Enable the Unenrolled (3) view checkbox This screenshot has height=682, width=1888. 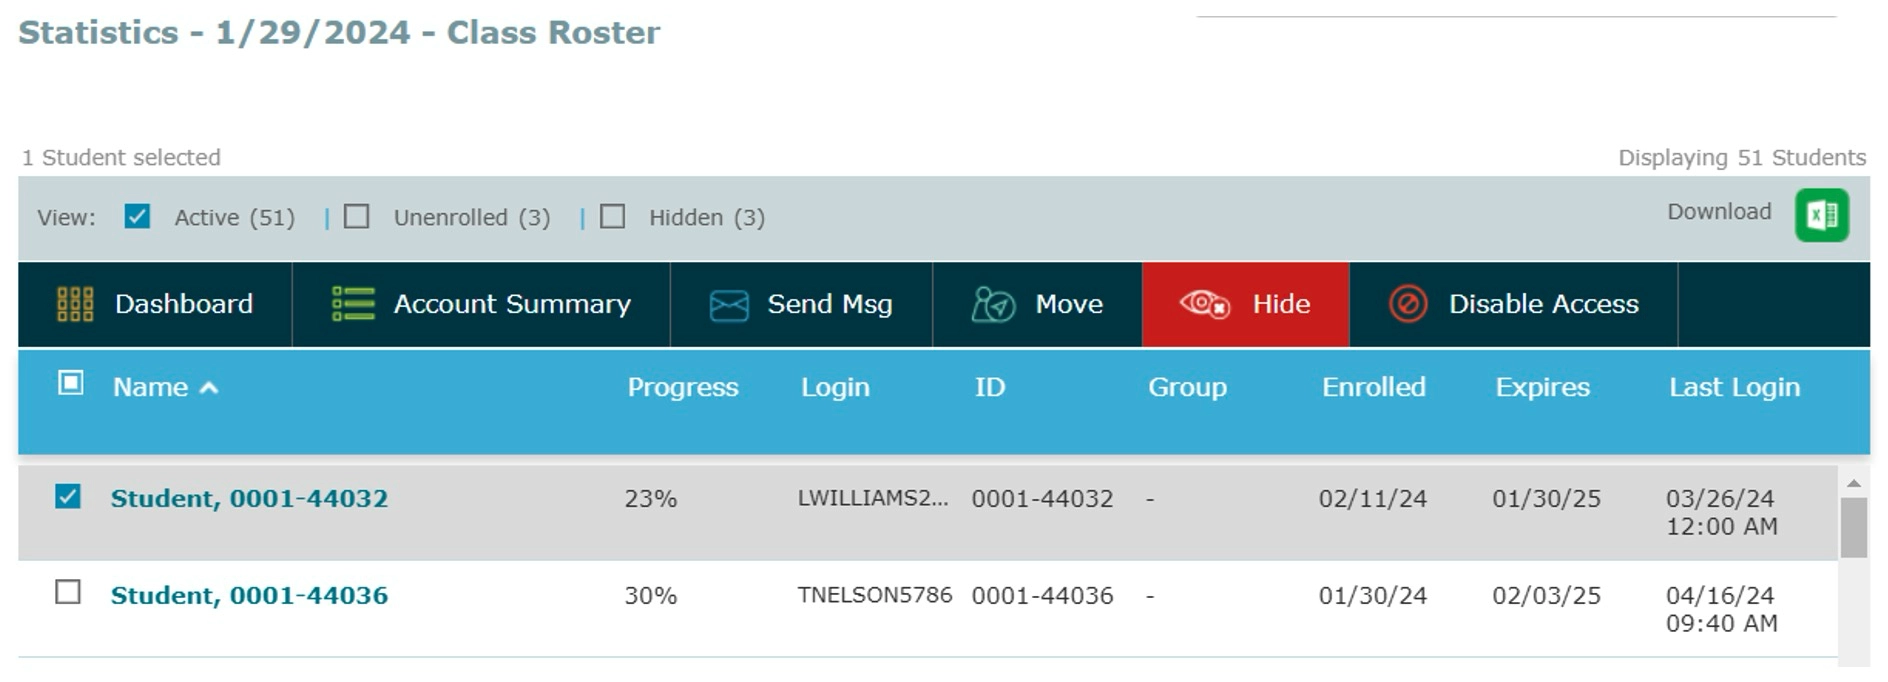357,216
